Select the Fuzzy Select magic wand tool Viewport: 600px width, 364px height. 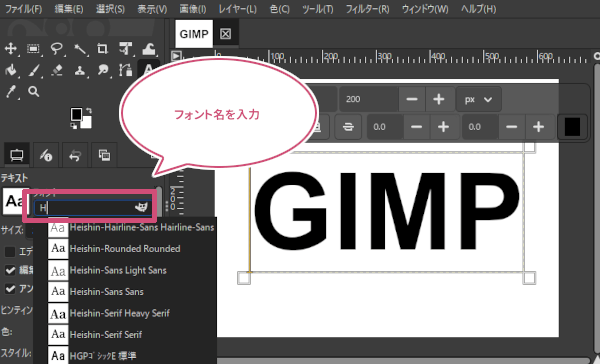80,49
